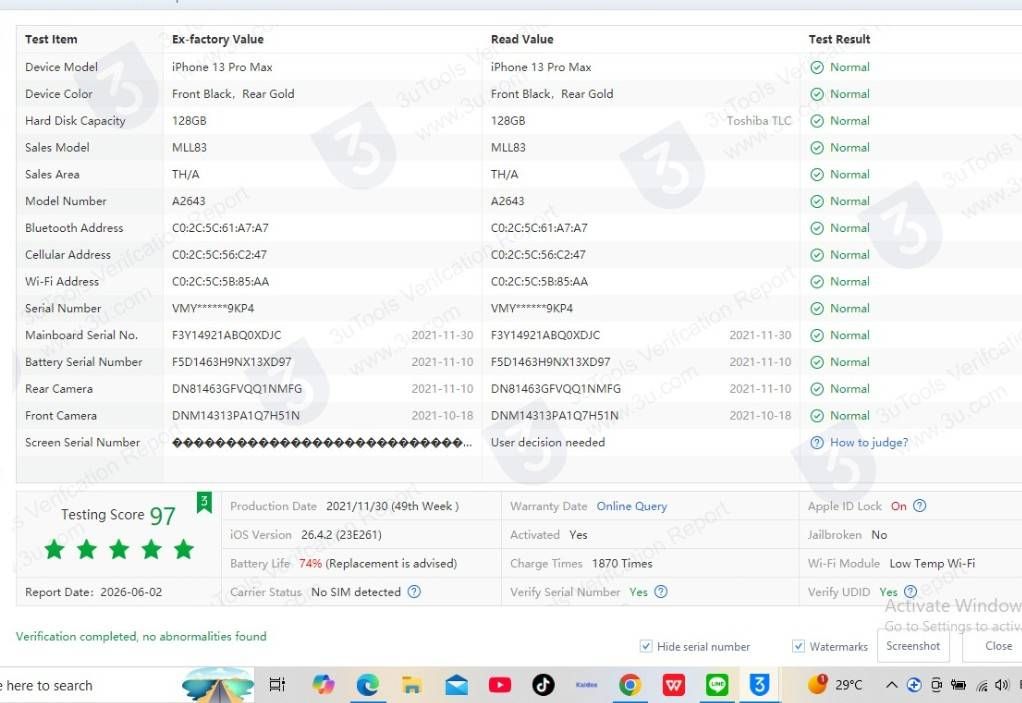Toggle the Watermarks checkbox
The width and height of the screenshot is (1022, 703).
(x=798, y=646)
